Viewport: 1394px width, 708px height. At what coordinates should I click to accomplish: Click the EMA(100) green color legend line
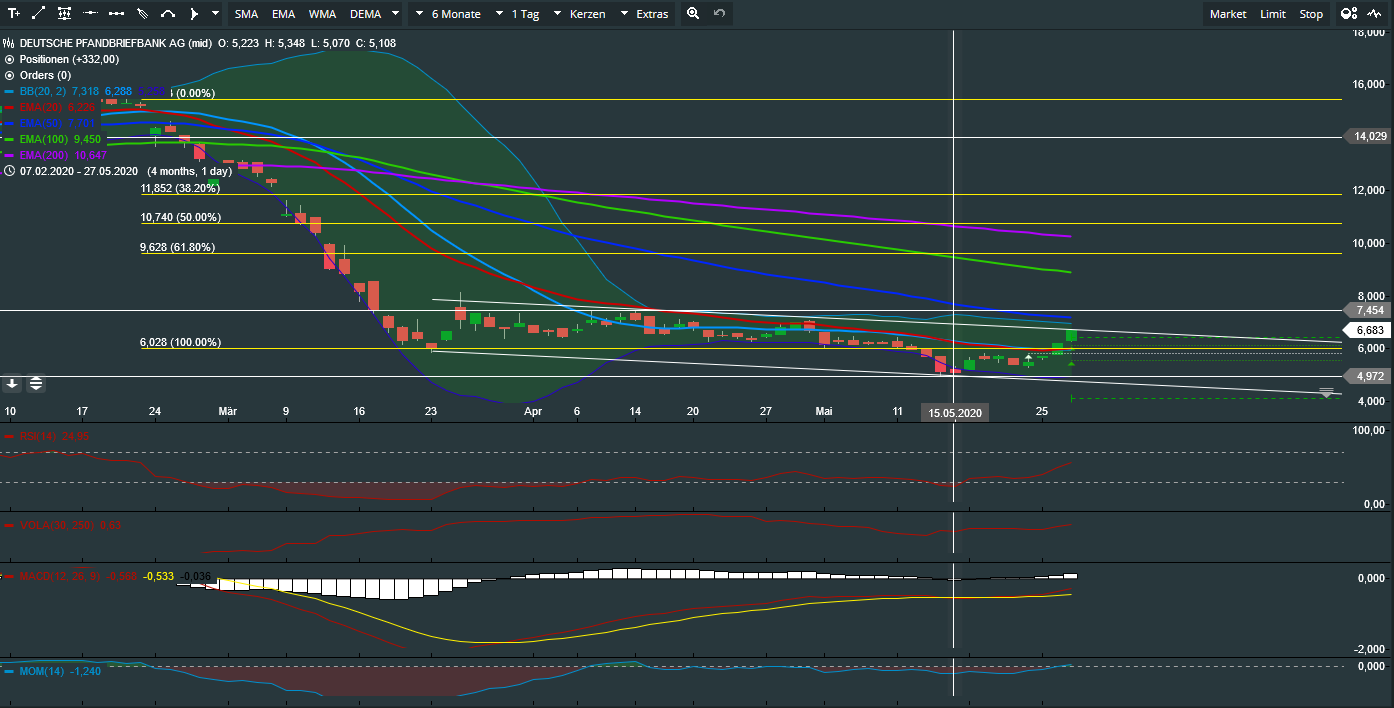pos(11,139)
